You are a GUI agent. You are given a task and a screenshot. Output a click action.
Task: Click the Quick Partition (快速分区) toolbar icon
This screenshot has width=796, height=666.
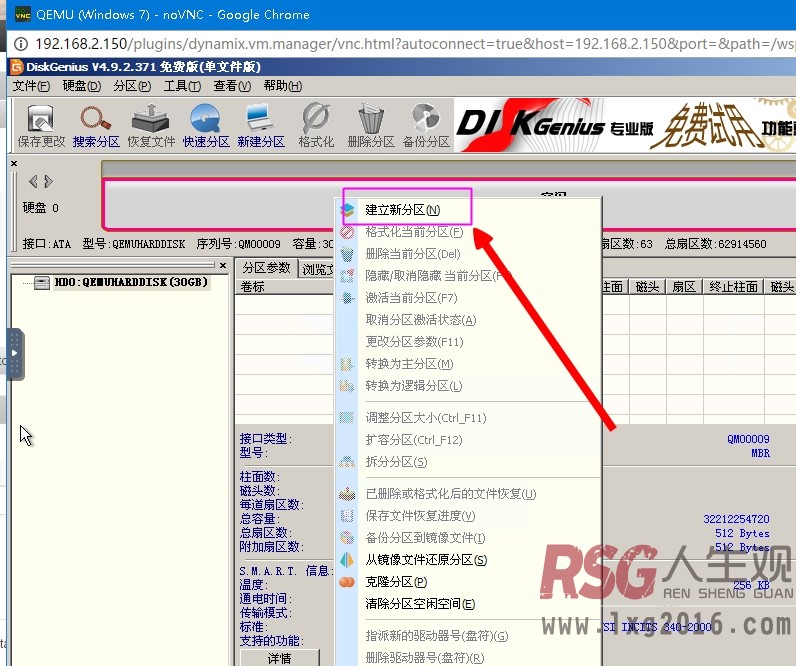[x=206, y=126]
